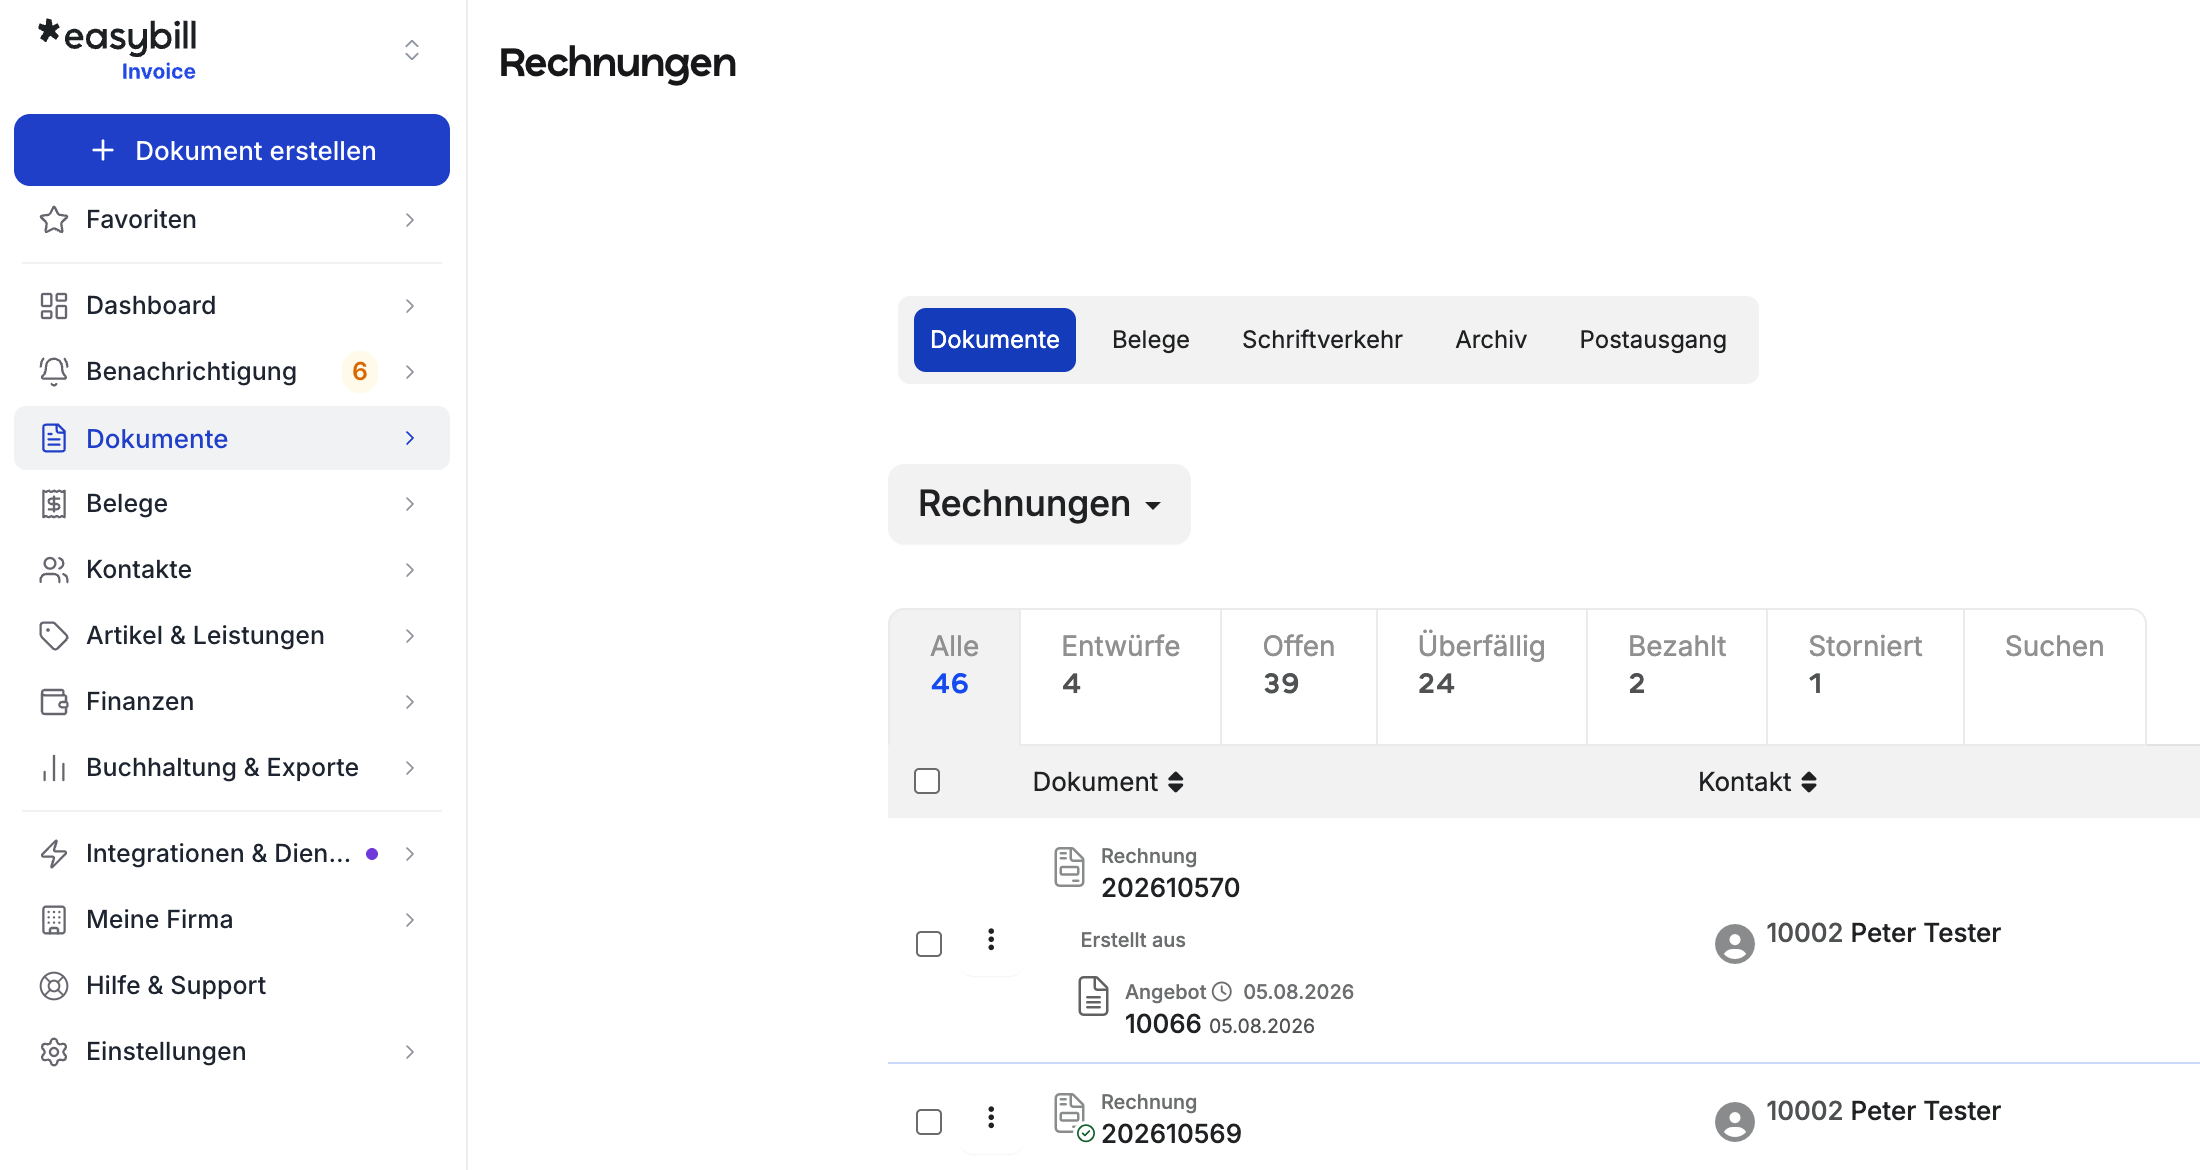
Task: Click the Favoriten star icon
Action: coord(54,220)
